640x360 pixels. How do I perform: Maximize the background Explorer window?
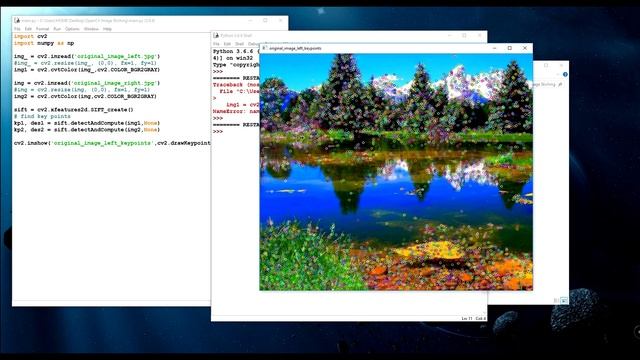click(x=546, y=65)
